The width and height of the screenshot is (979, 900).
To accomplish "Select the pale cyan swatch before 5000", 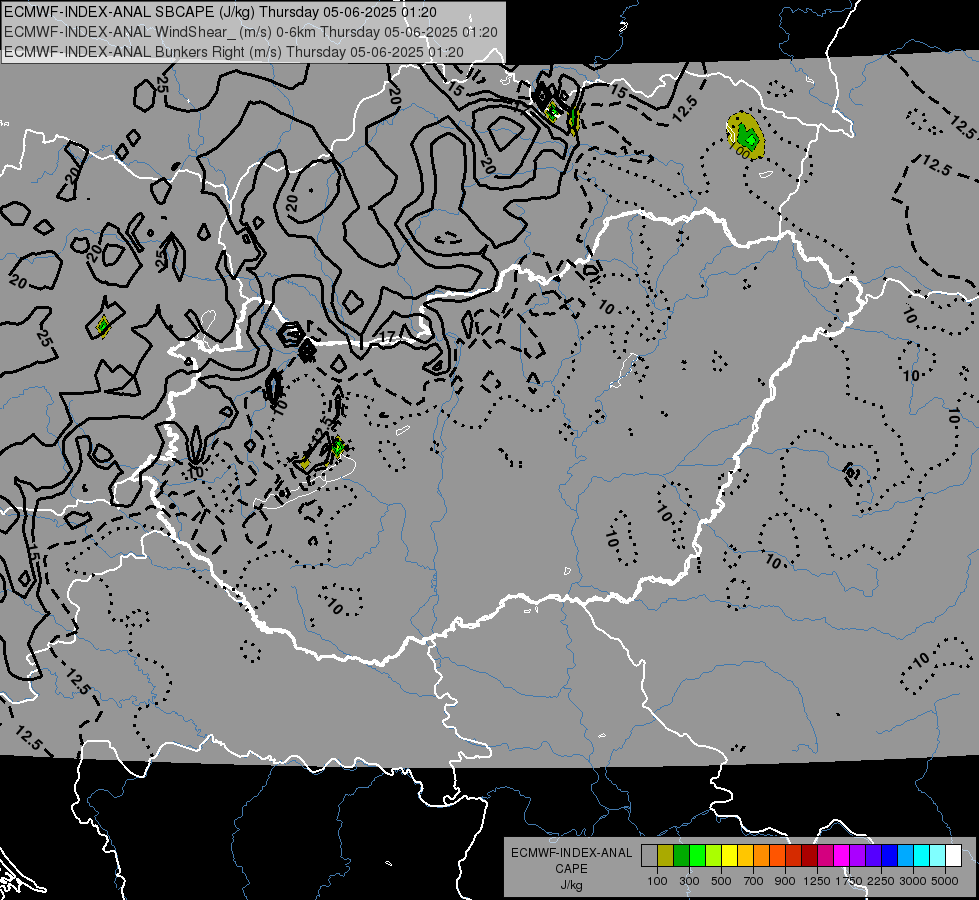I will tap(938, 855).
